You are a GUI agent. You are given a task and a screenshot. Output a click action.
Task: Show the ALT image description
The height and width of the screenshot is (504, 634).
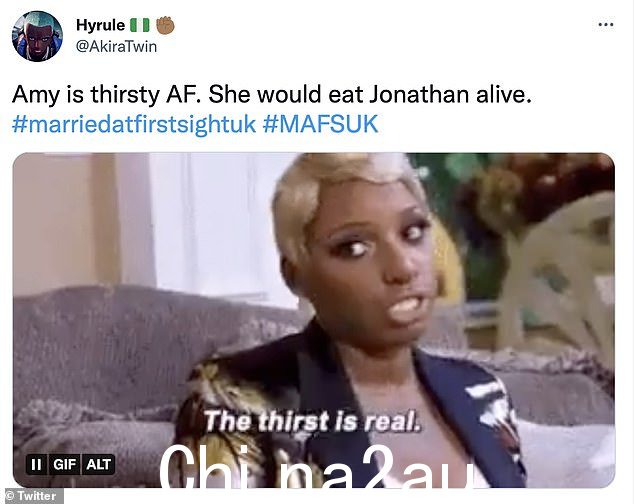(x=98, y=464)
